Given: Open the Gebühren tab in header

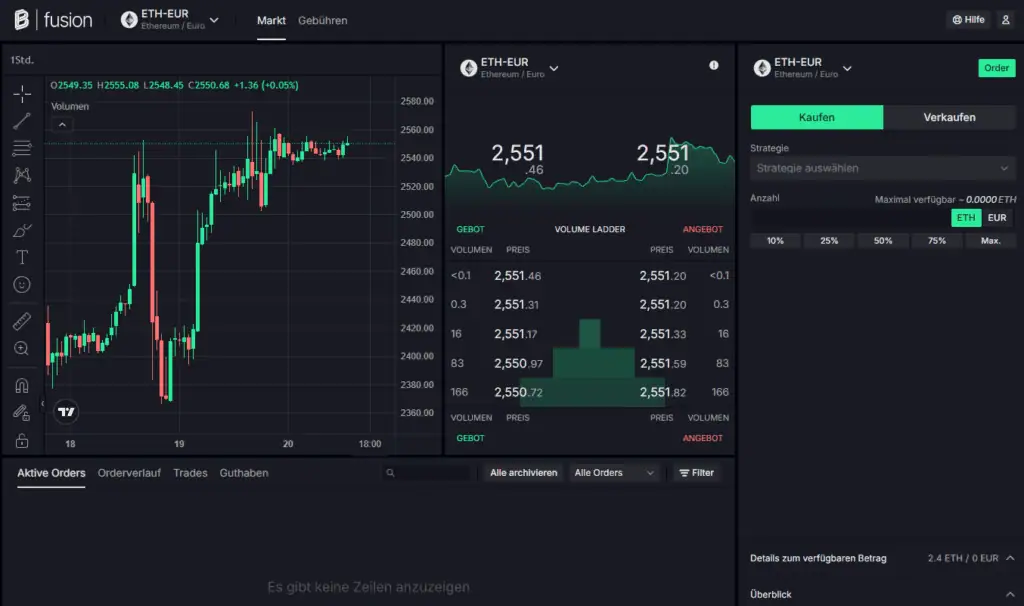Looking at the screenshot, I should pyautogui.click(x=323, y=20).
